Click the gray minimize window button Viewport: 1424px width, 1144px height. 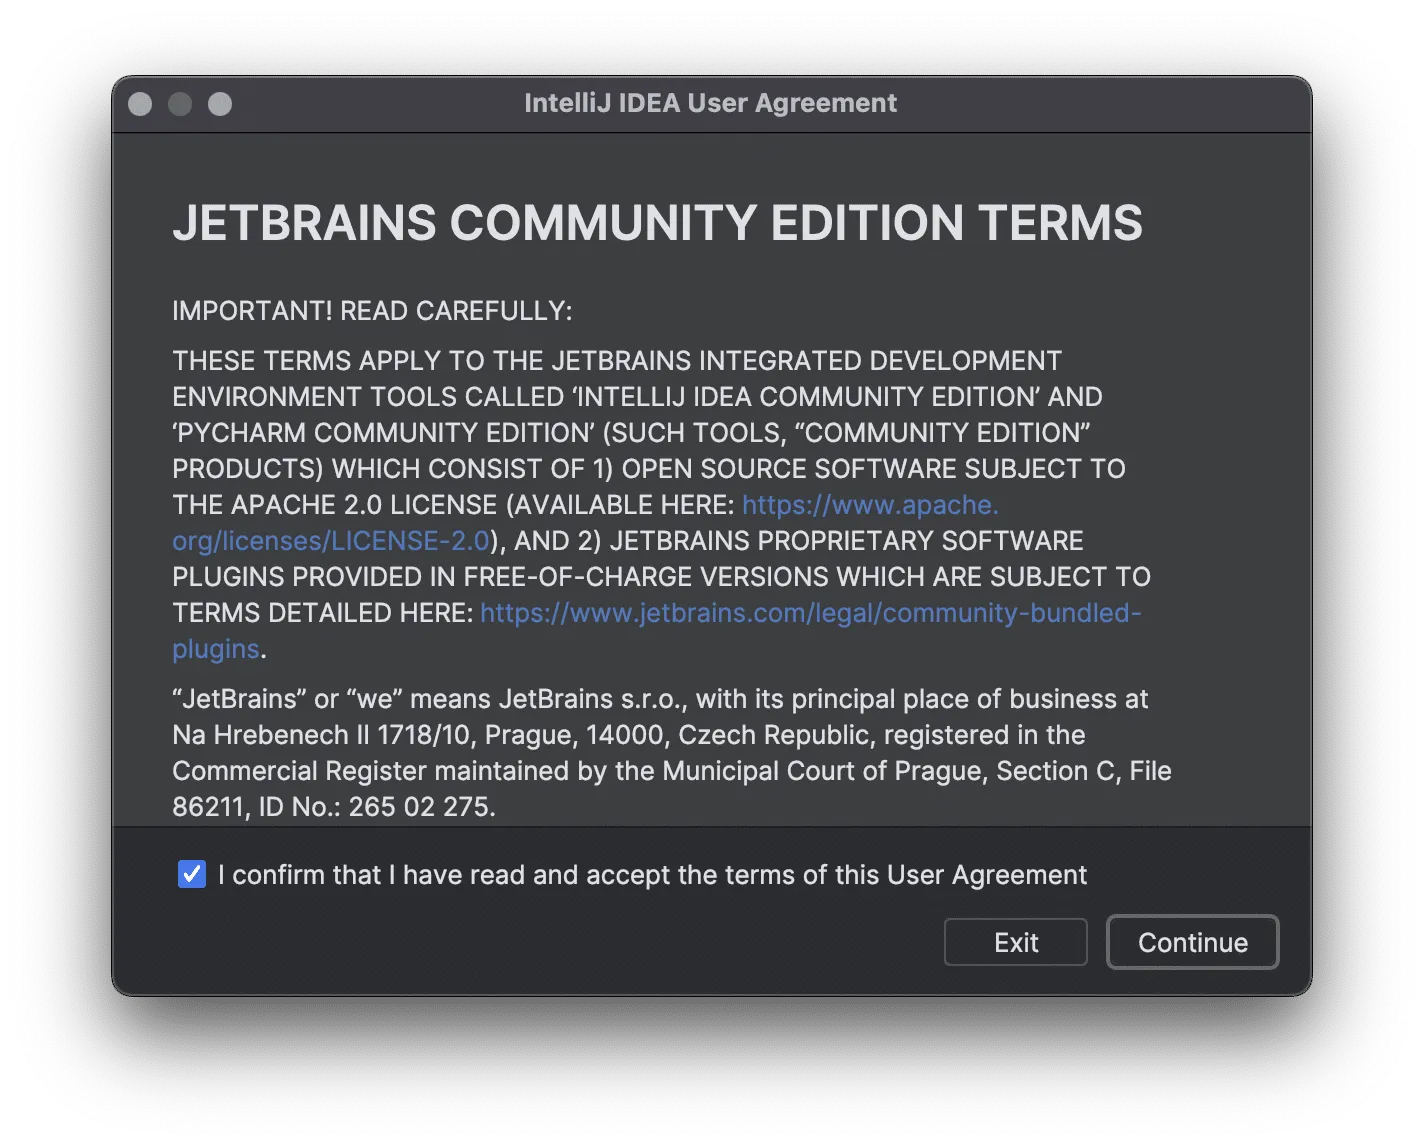click(180, 104)
